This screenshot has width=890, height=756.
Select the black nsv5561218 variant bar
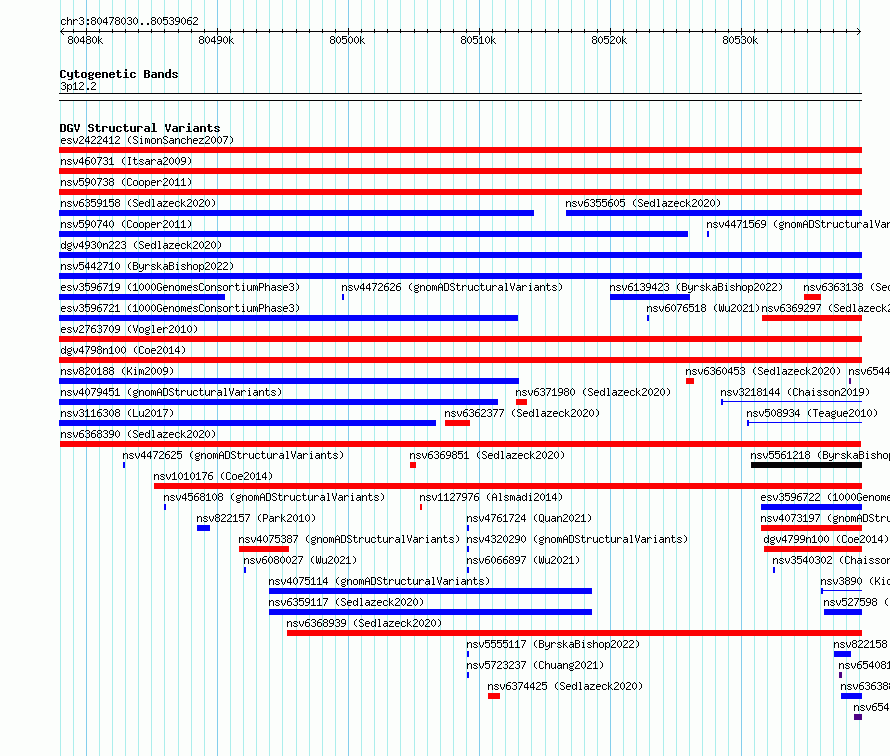pos(807,465)
